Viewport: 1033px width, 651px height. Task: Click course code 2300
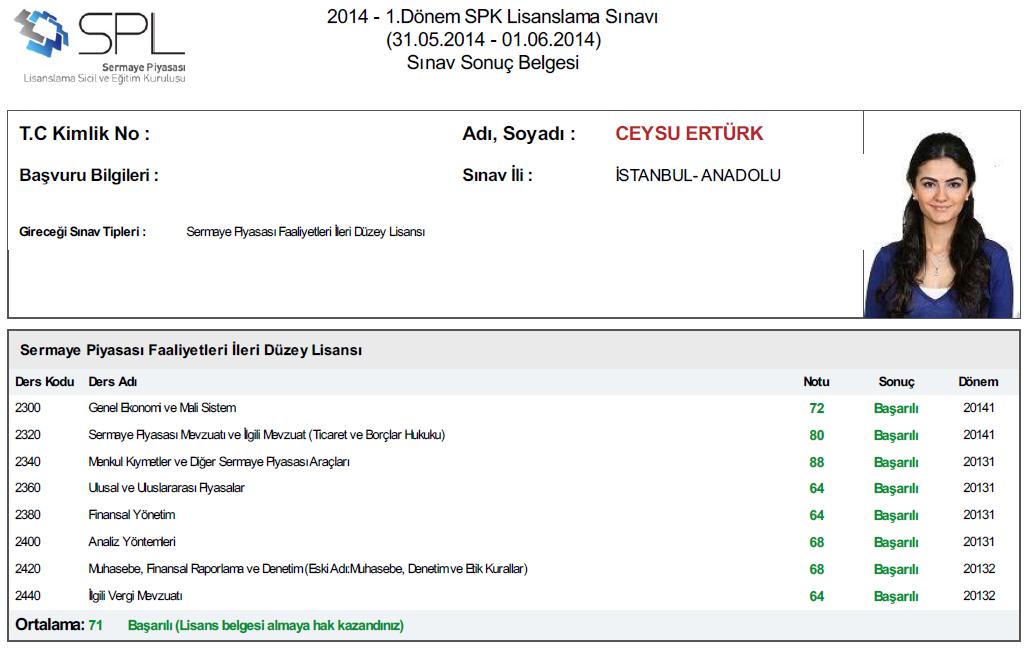[28, 408]
